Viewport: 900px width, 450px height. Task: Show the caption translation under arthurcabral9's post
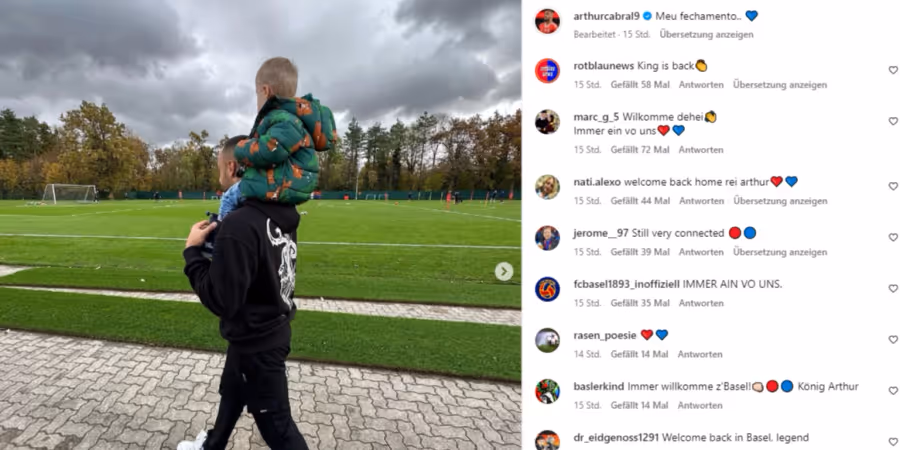click(x=706, y=34)
